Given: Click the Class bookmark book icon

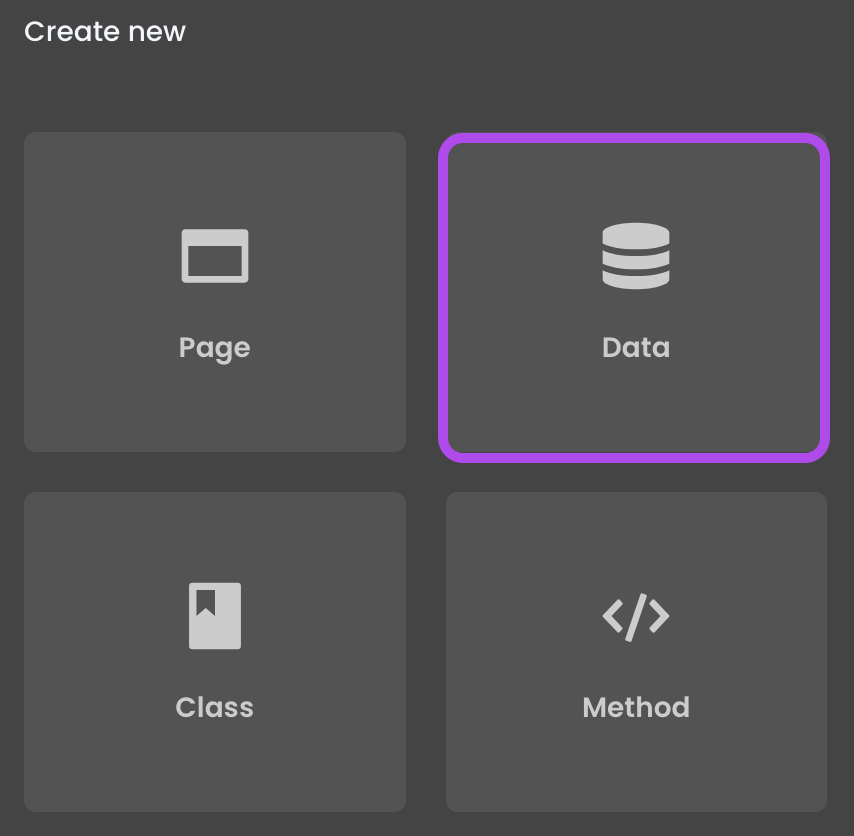Looking at the screenshot, I should tap(215, 616).
